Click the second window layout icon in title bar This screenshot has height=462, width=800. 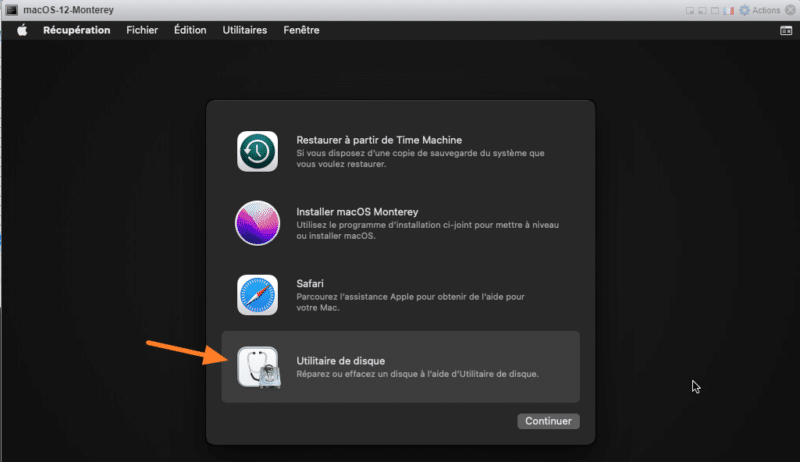(x=702, y=10)
